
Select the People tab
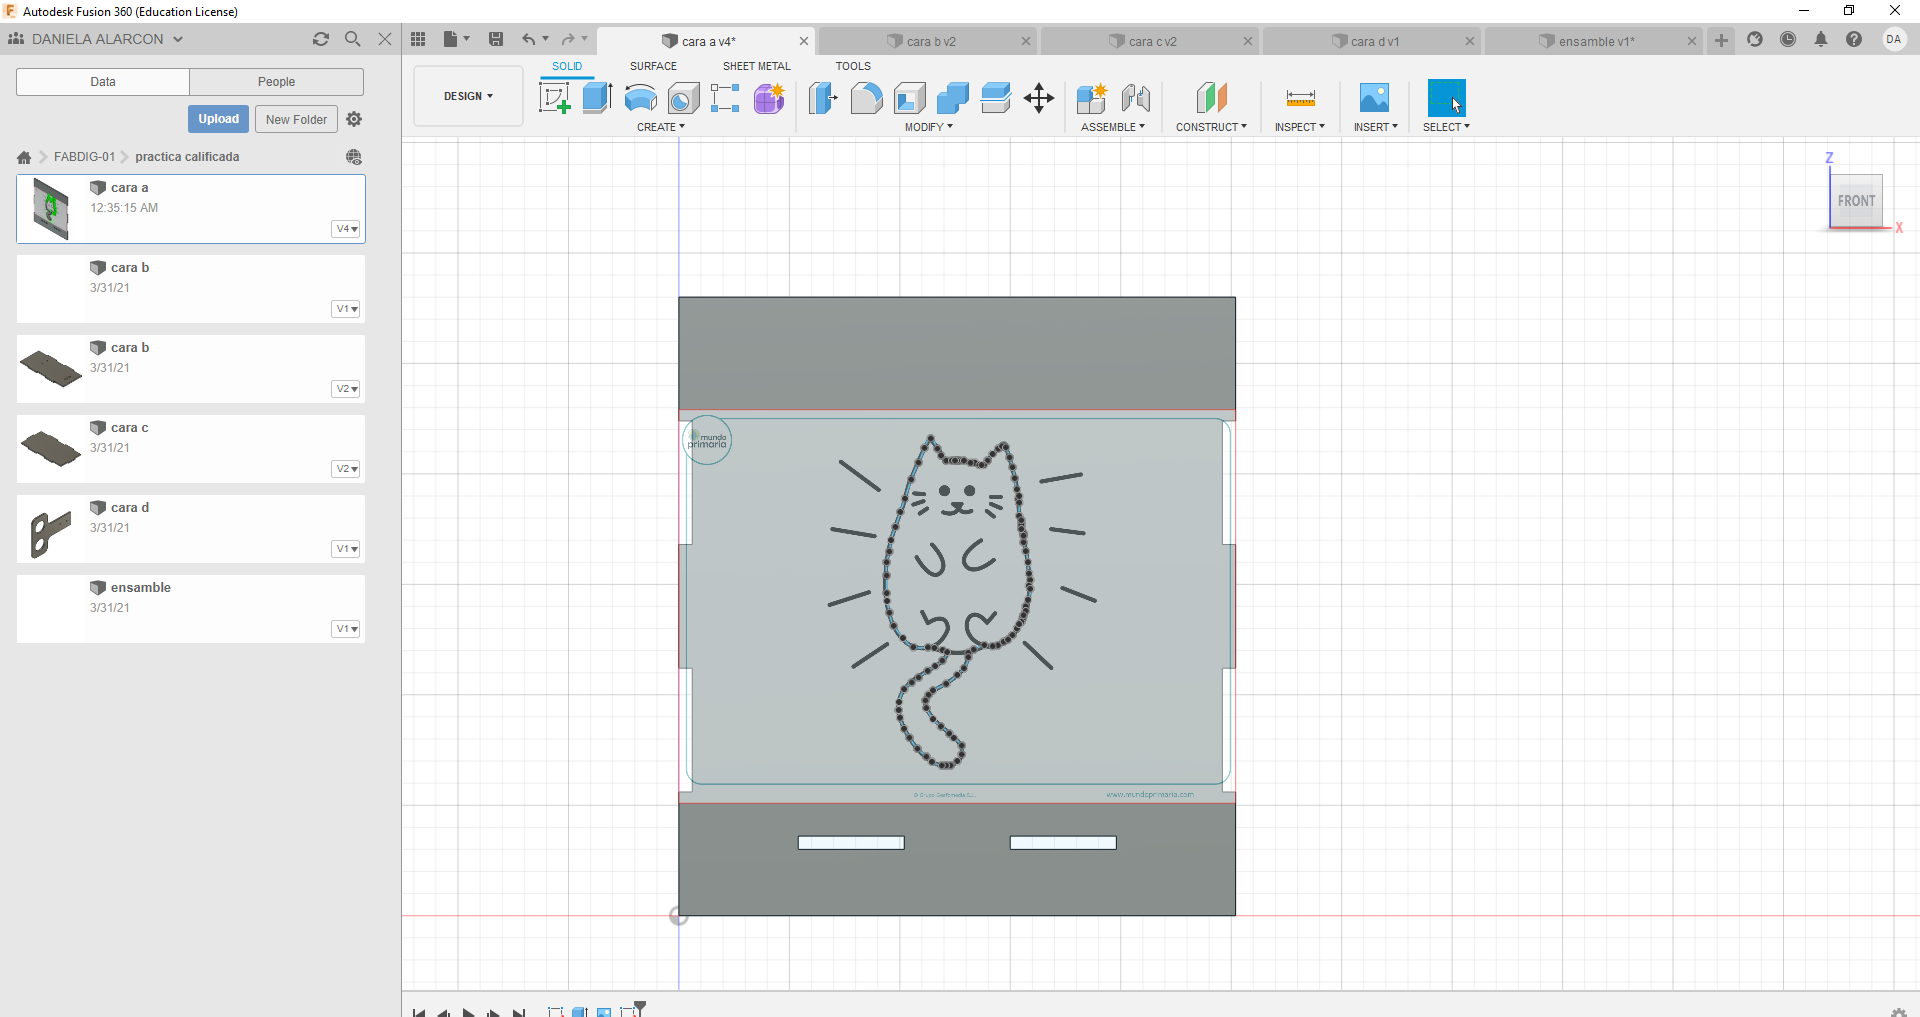[x=276, y=82]
